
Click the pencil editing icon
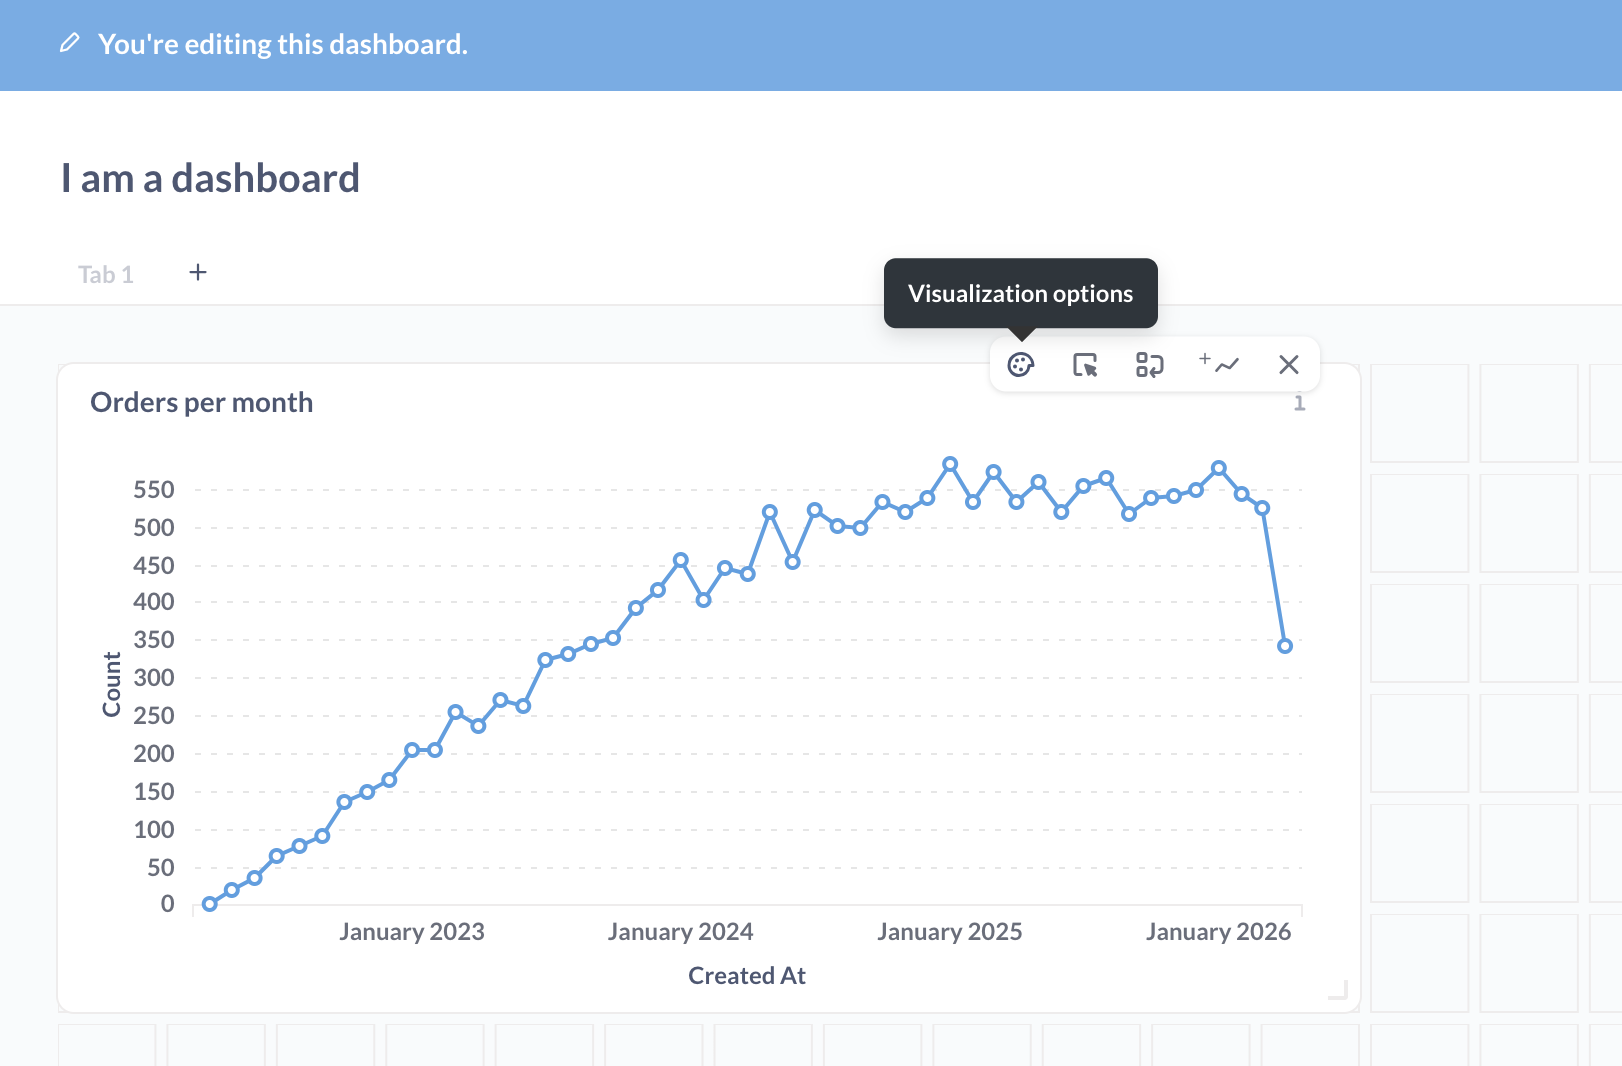pyautogui.click(x=69, y=43)
